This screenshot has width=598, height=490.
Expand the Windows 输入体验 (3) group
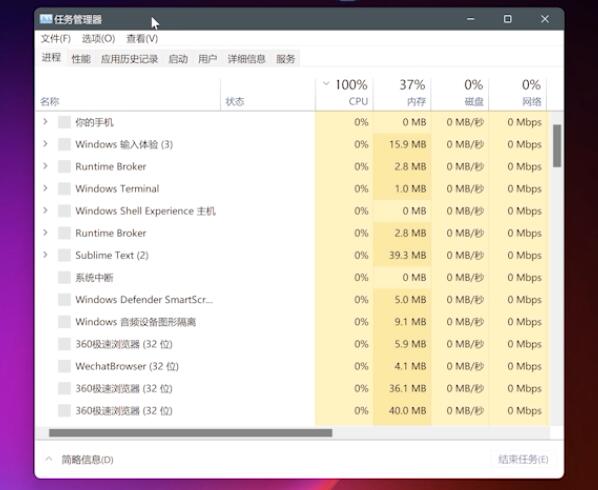coord(45,144)
